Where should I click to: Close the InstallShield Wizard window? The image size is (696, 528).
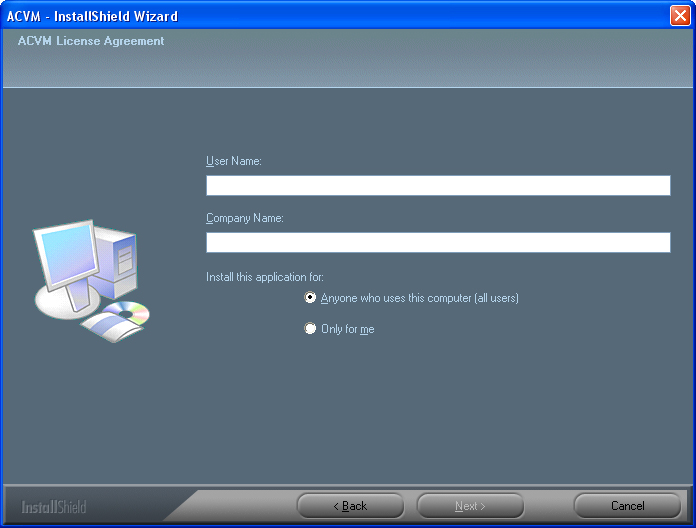click(680, 16)
